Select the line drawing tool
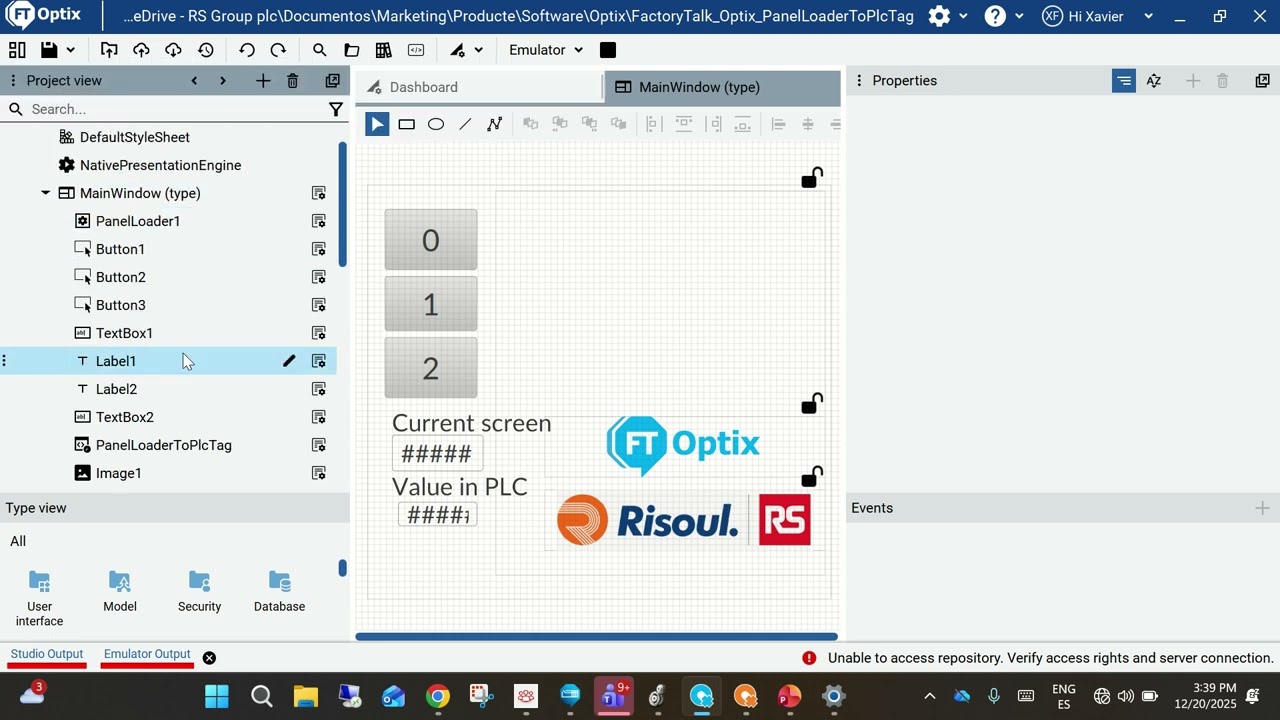The height and width of the screenshot is (720, 1280). (x=465, y=124)
